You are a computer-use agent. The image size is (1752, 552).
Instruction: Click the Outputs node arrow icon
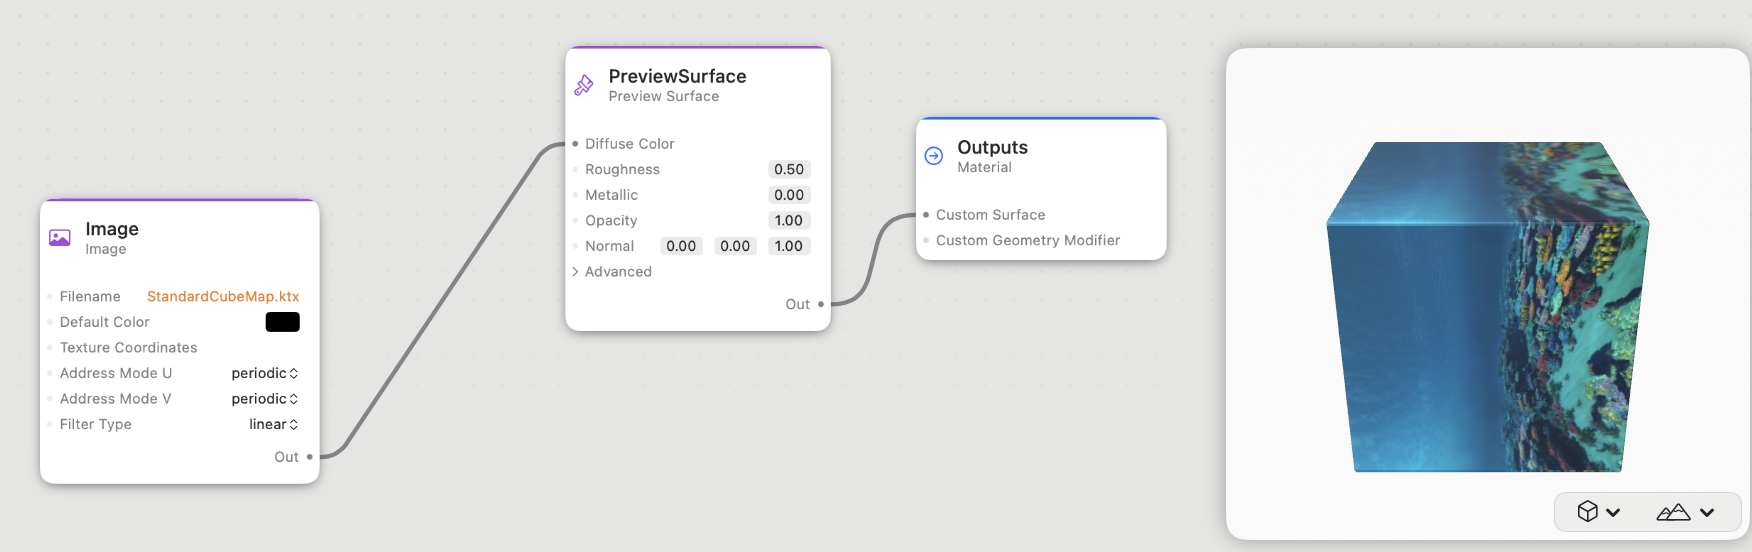coord(934,156)
